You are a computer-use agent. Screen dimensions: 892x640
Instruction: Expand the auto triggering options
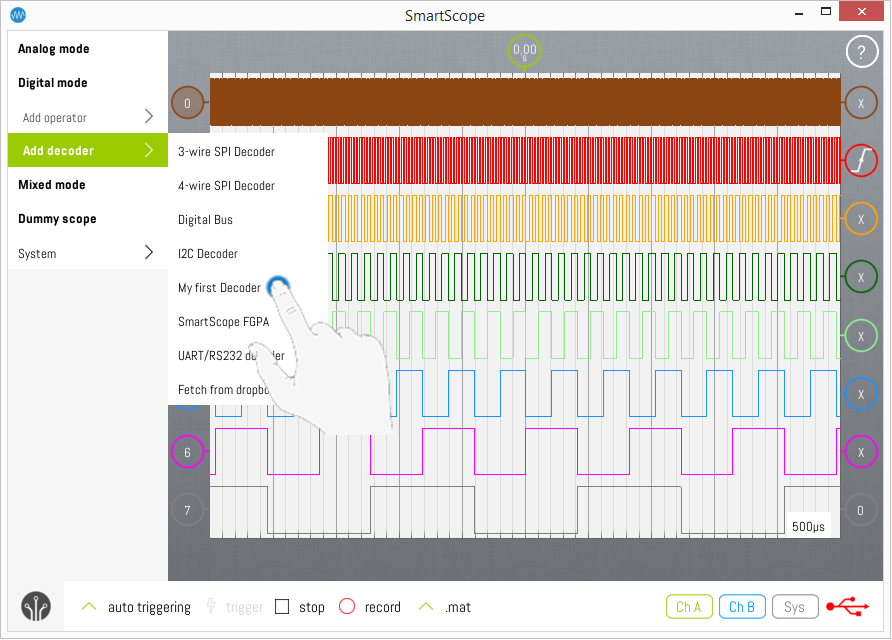tap(90, 607)
